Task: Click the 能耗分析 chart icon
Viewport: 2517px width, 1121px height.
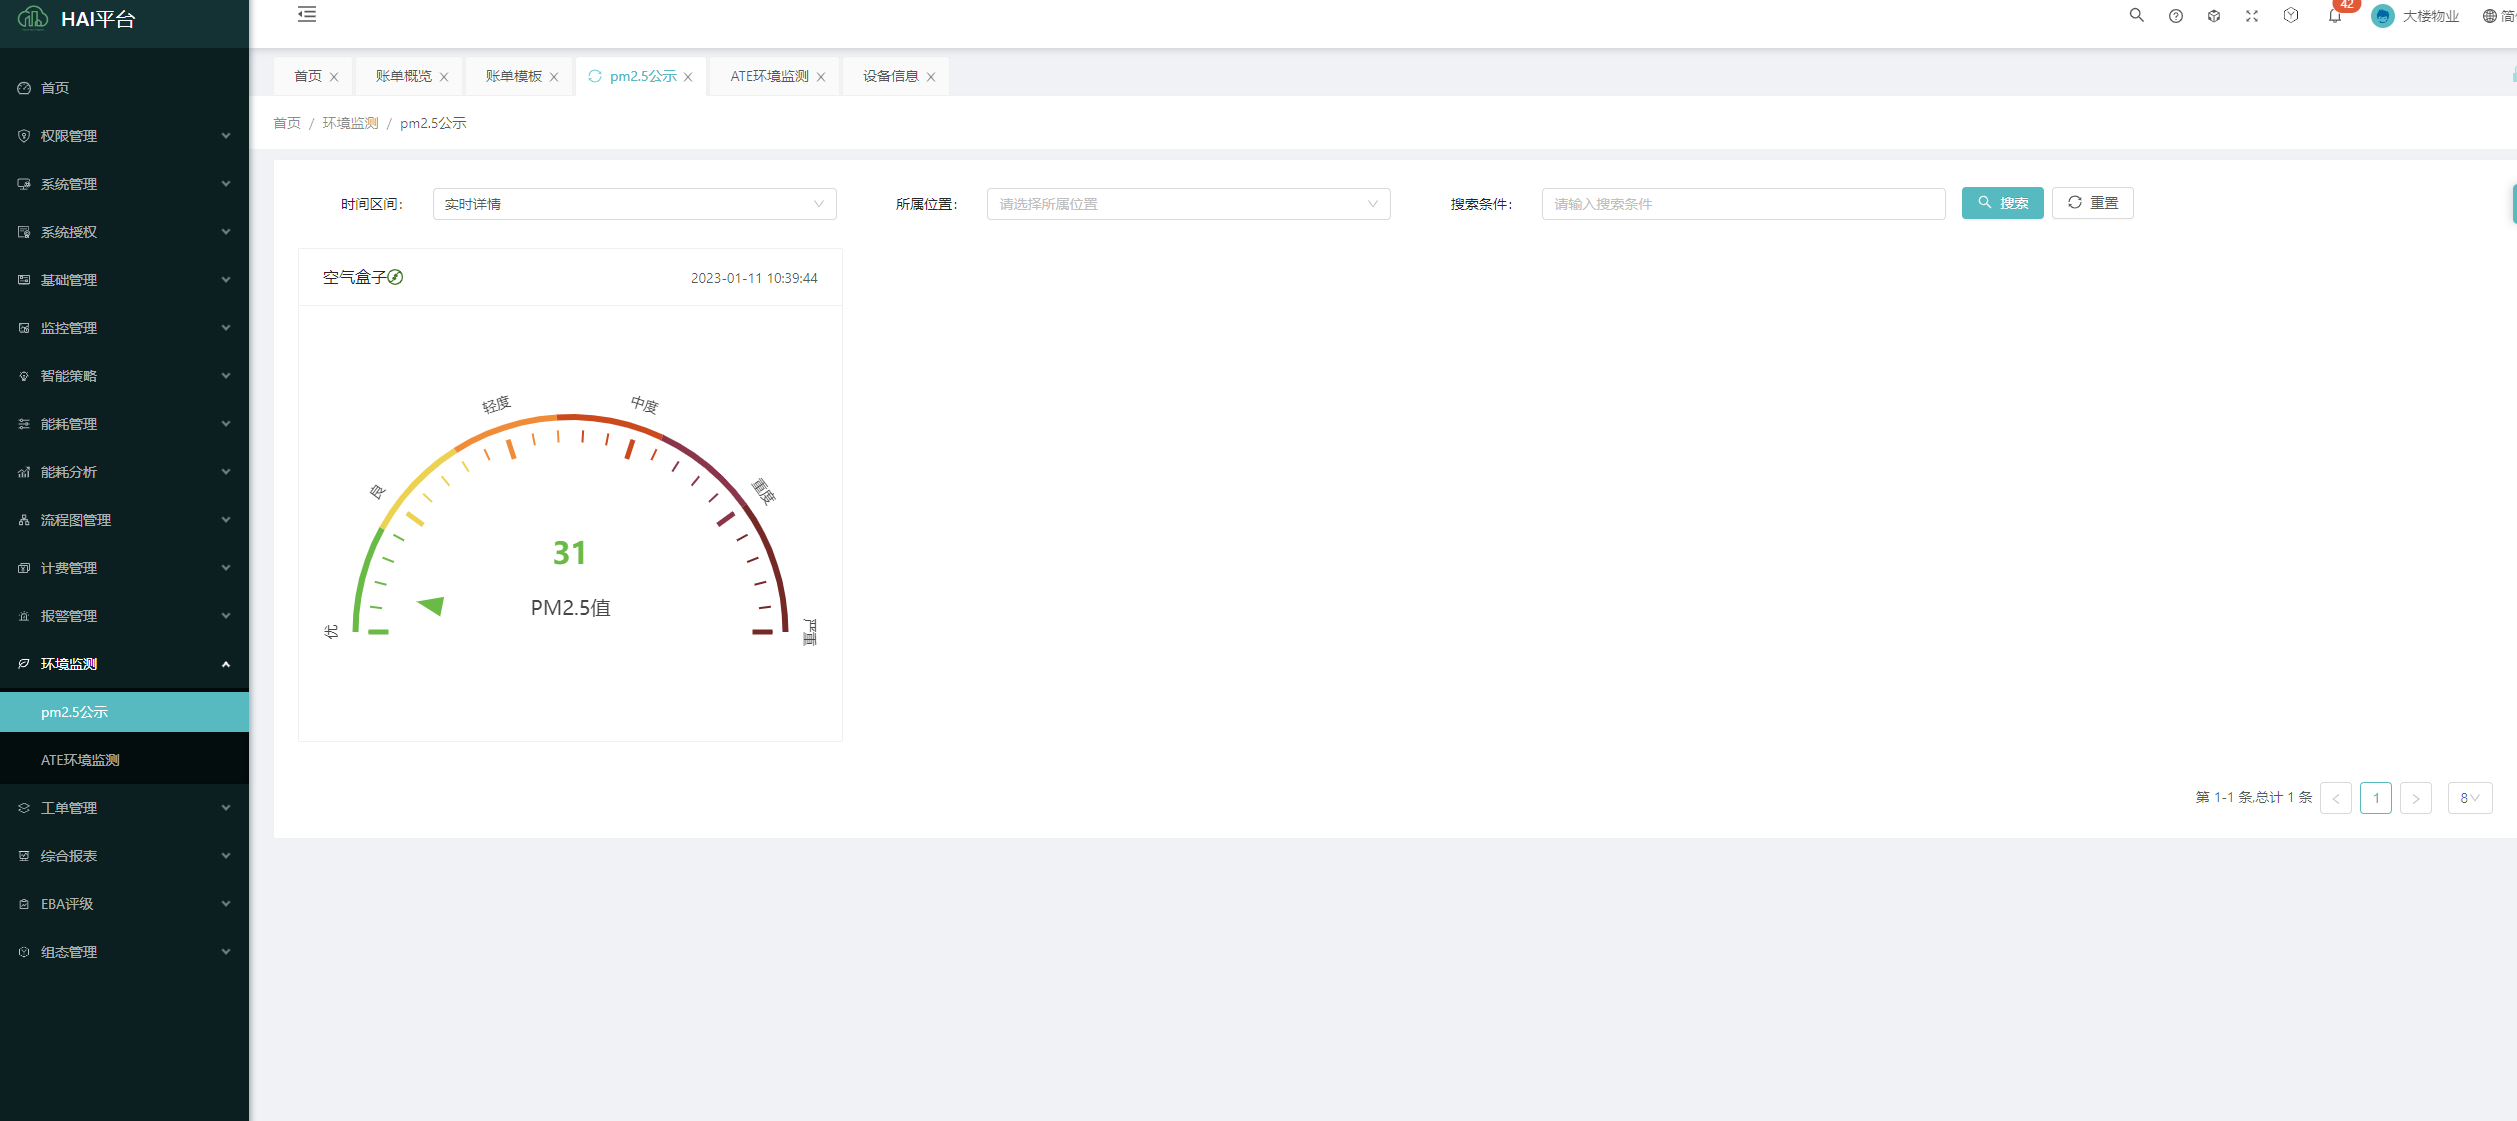Action: [24, 472]
